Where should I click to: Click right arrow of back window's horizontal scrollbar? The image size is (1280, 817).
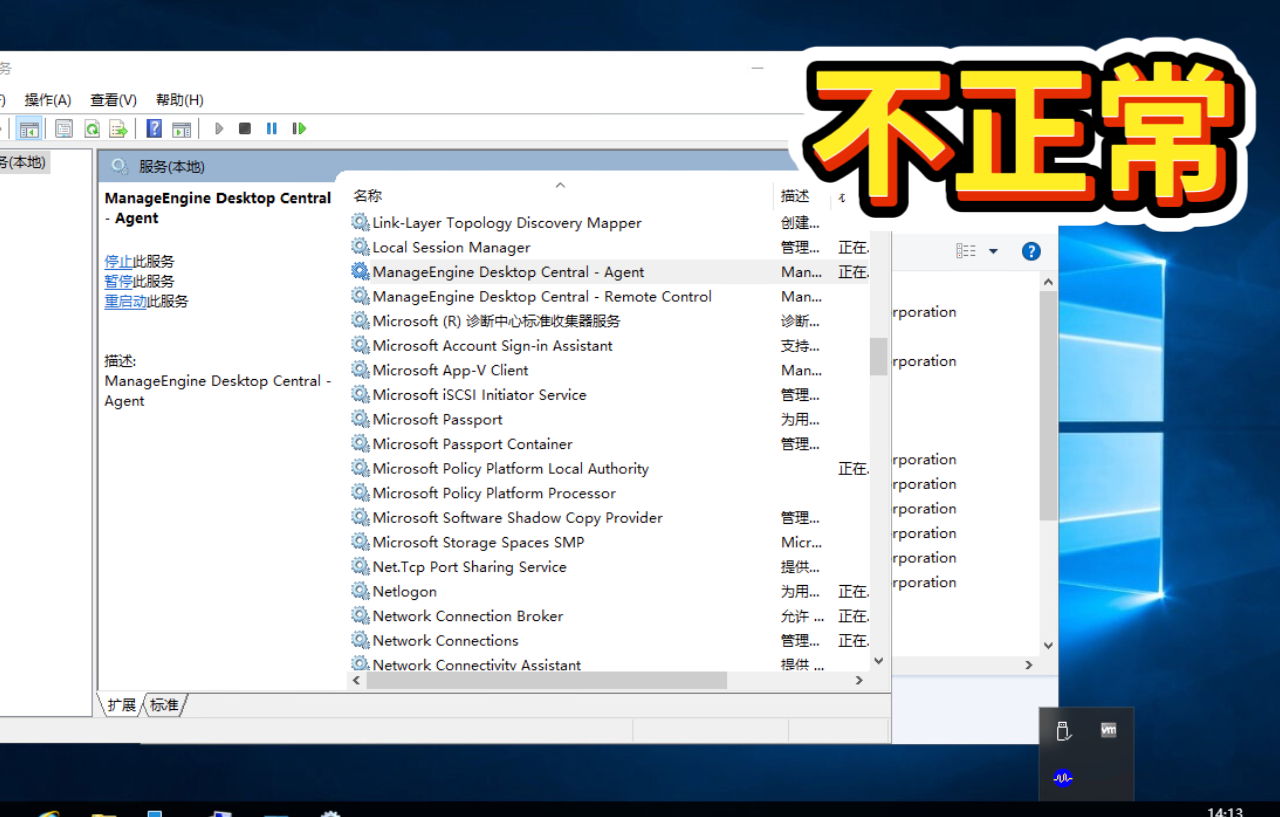tap(1029, 665)
